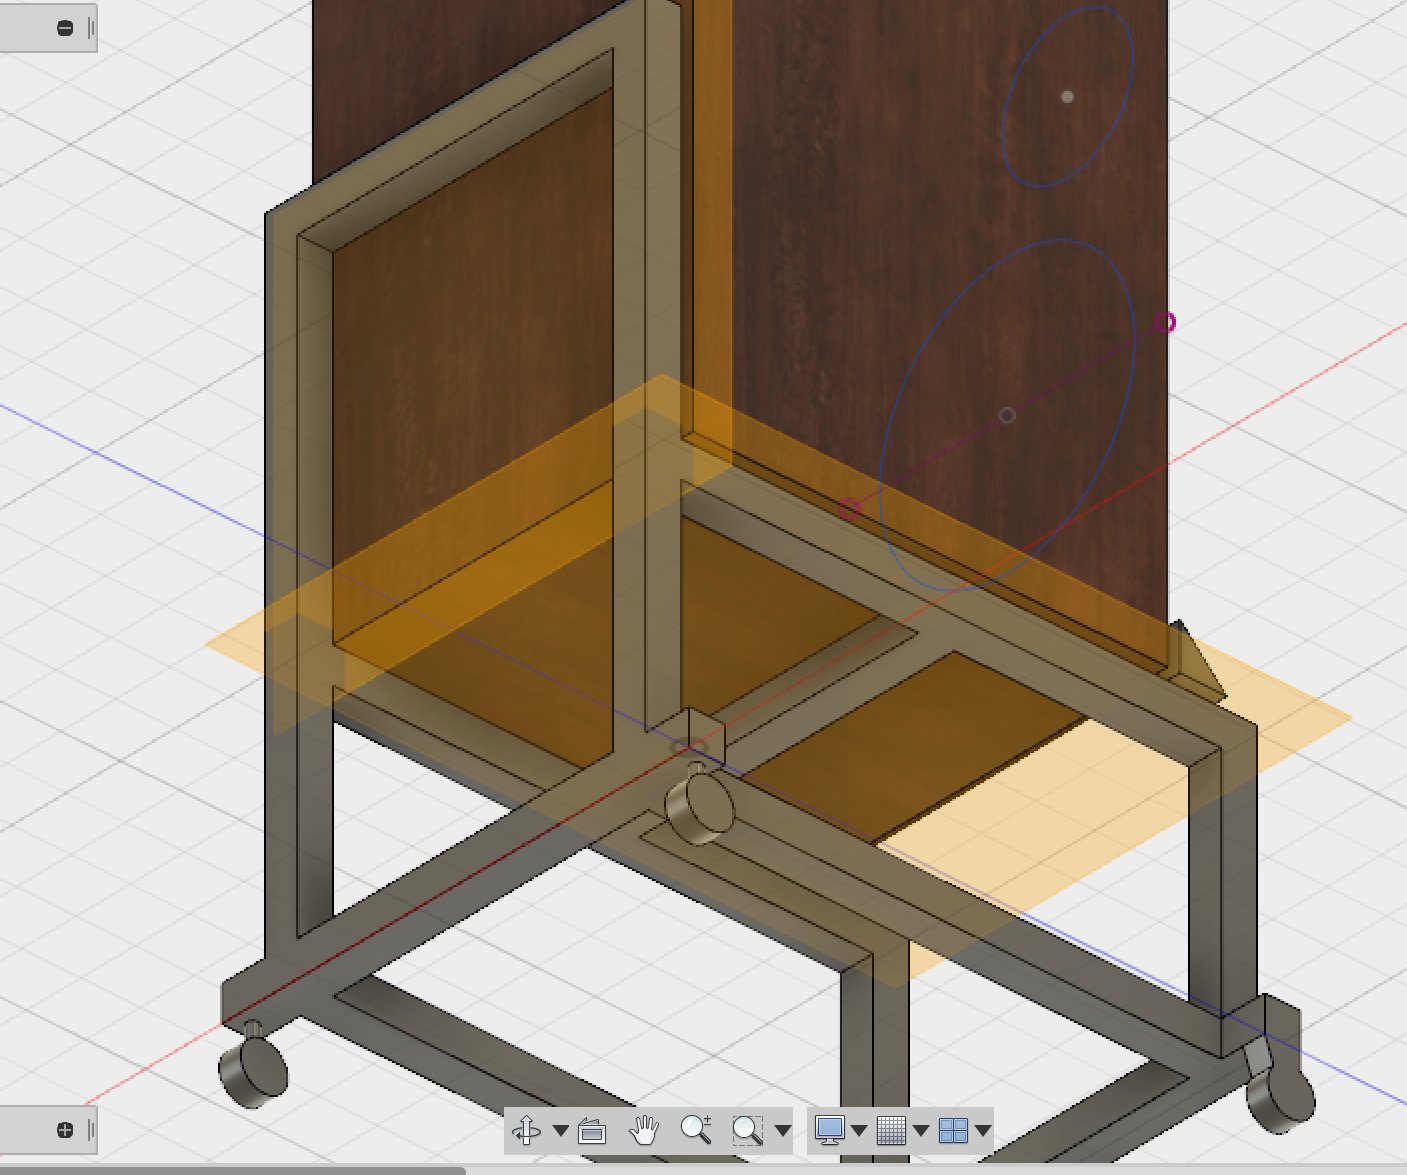Click the horizontal scrollbar at the bottom

[232, 1169]
